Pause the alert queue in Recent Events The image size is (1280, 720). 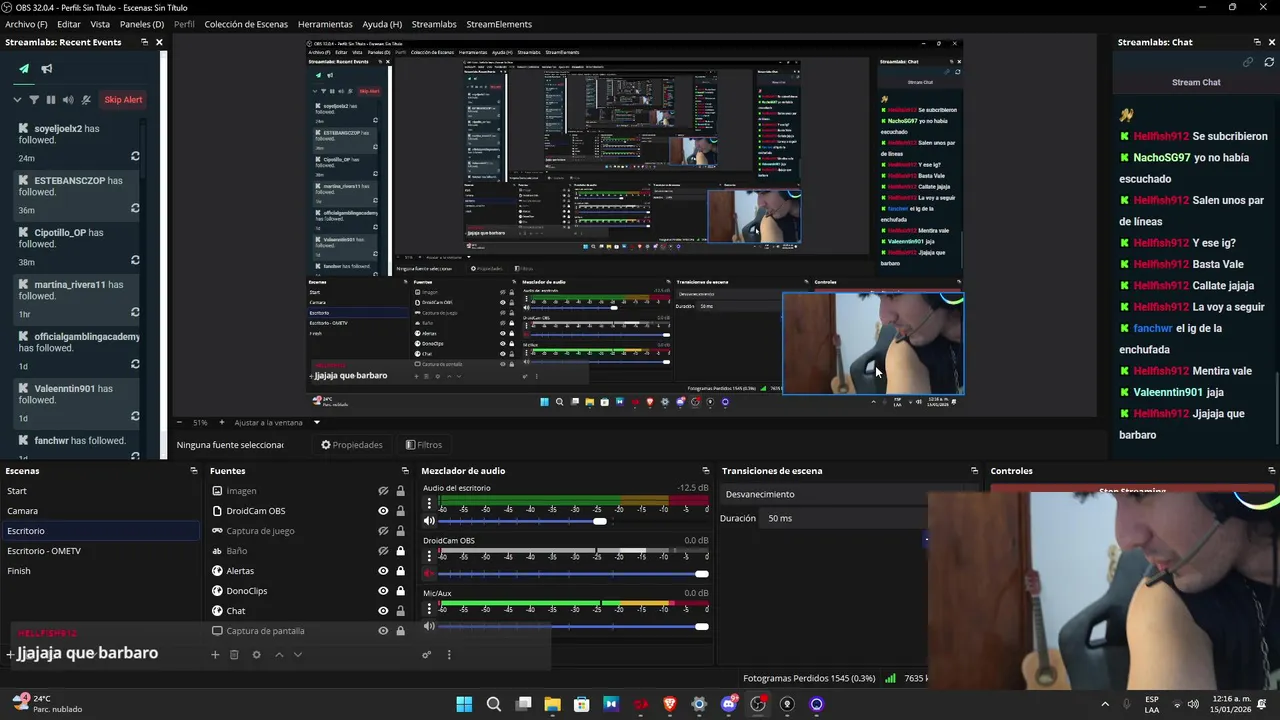click(51, 100)
